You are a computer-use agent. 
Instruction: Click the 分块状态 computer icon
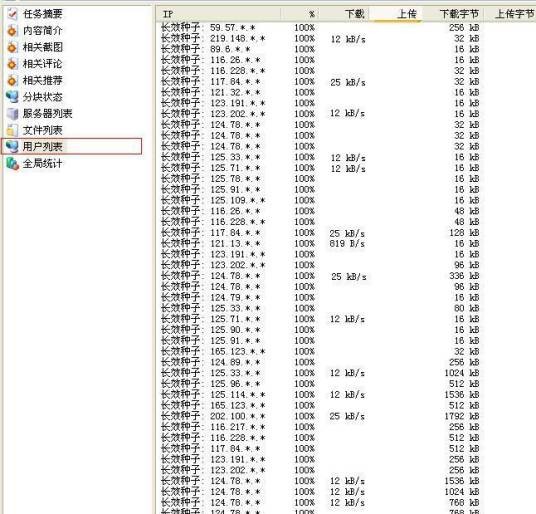click(x=12, y=97)
